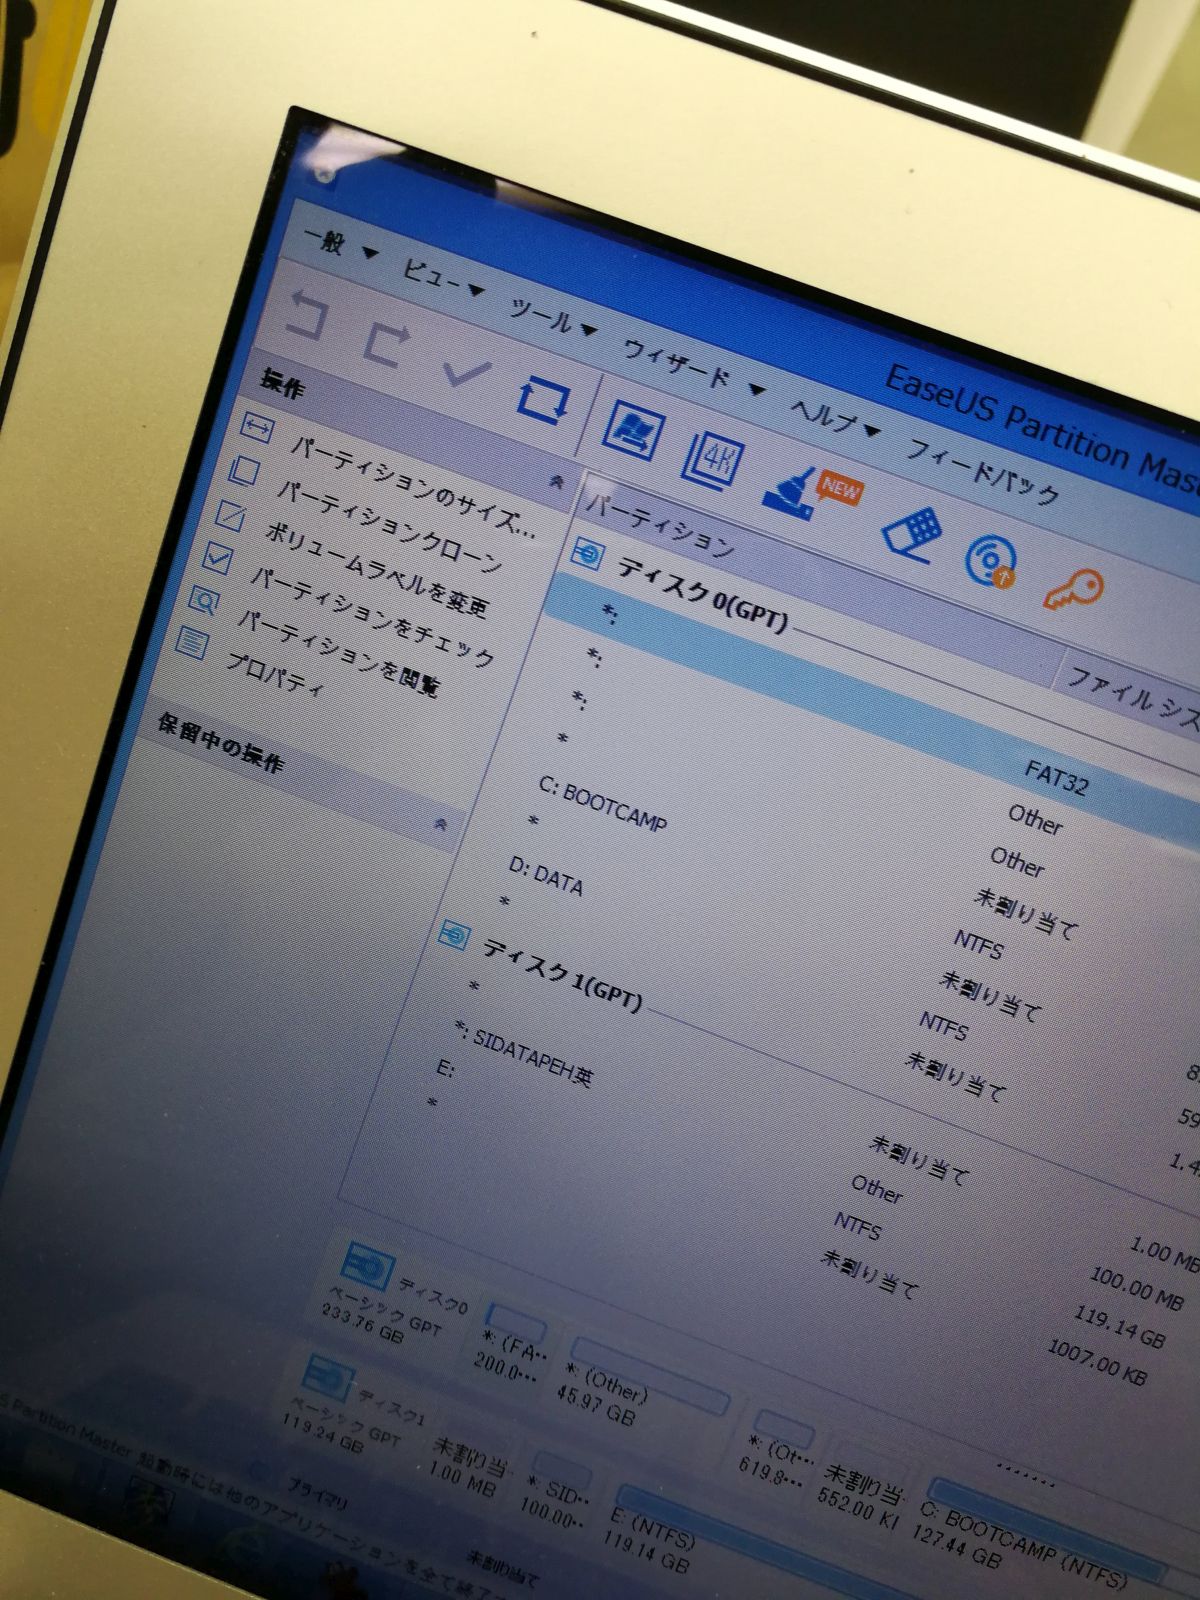
Task: Choose パーティションを閲覧 in the operations panel
Action: click(339, 652)
